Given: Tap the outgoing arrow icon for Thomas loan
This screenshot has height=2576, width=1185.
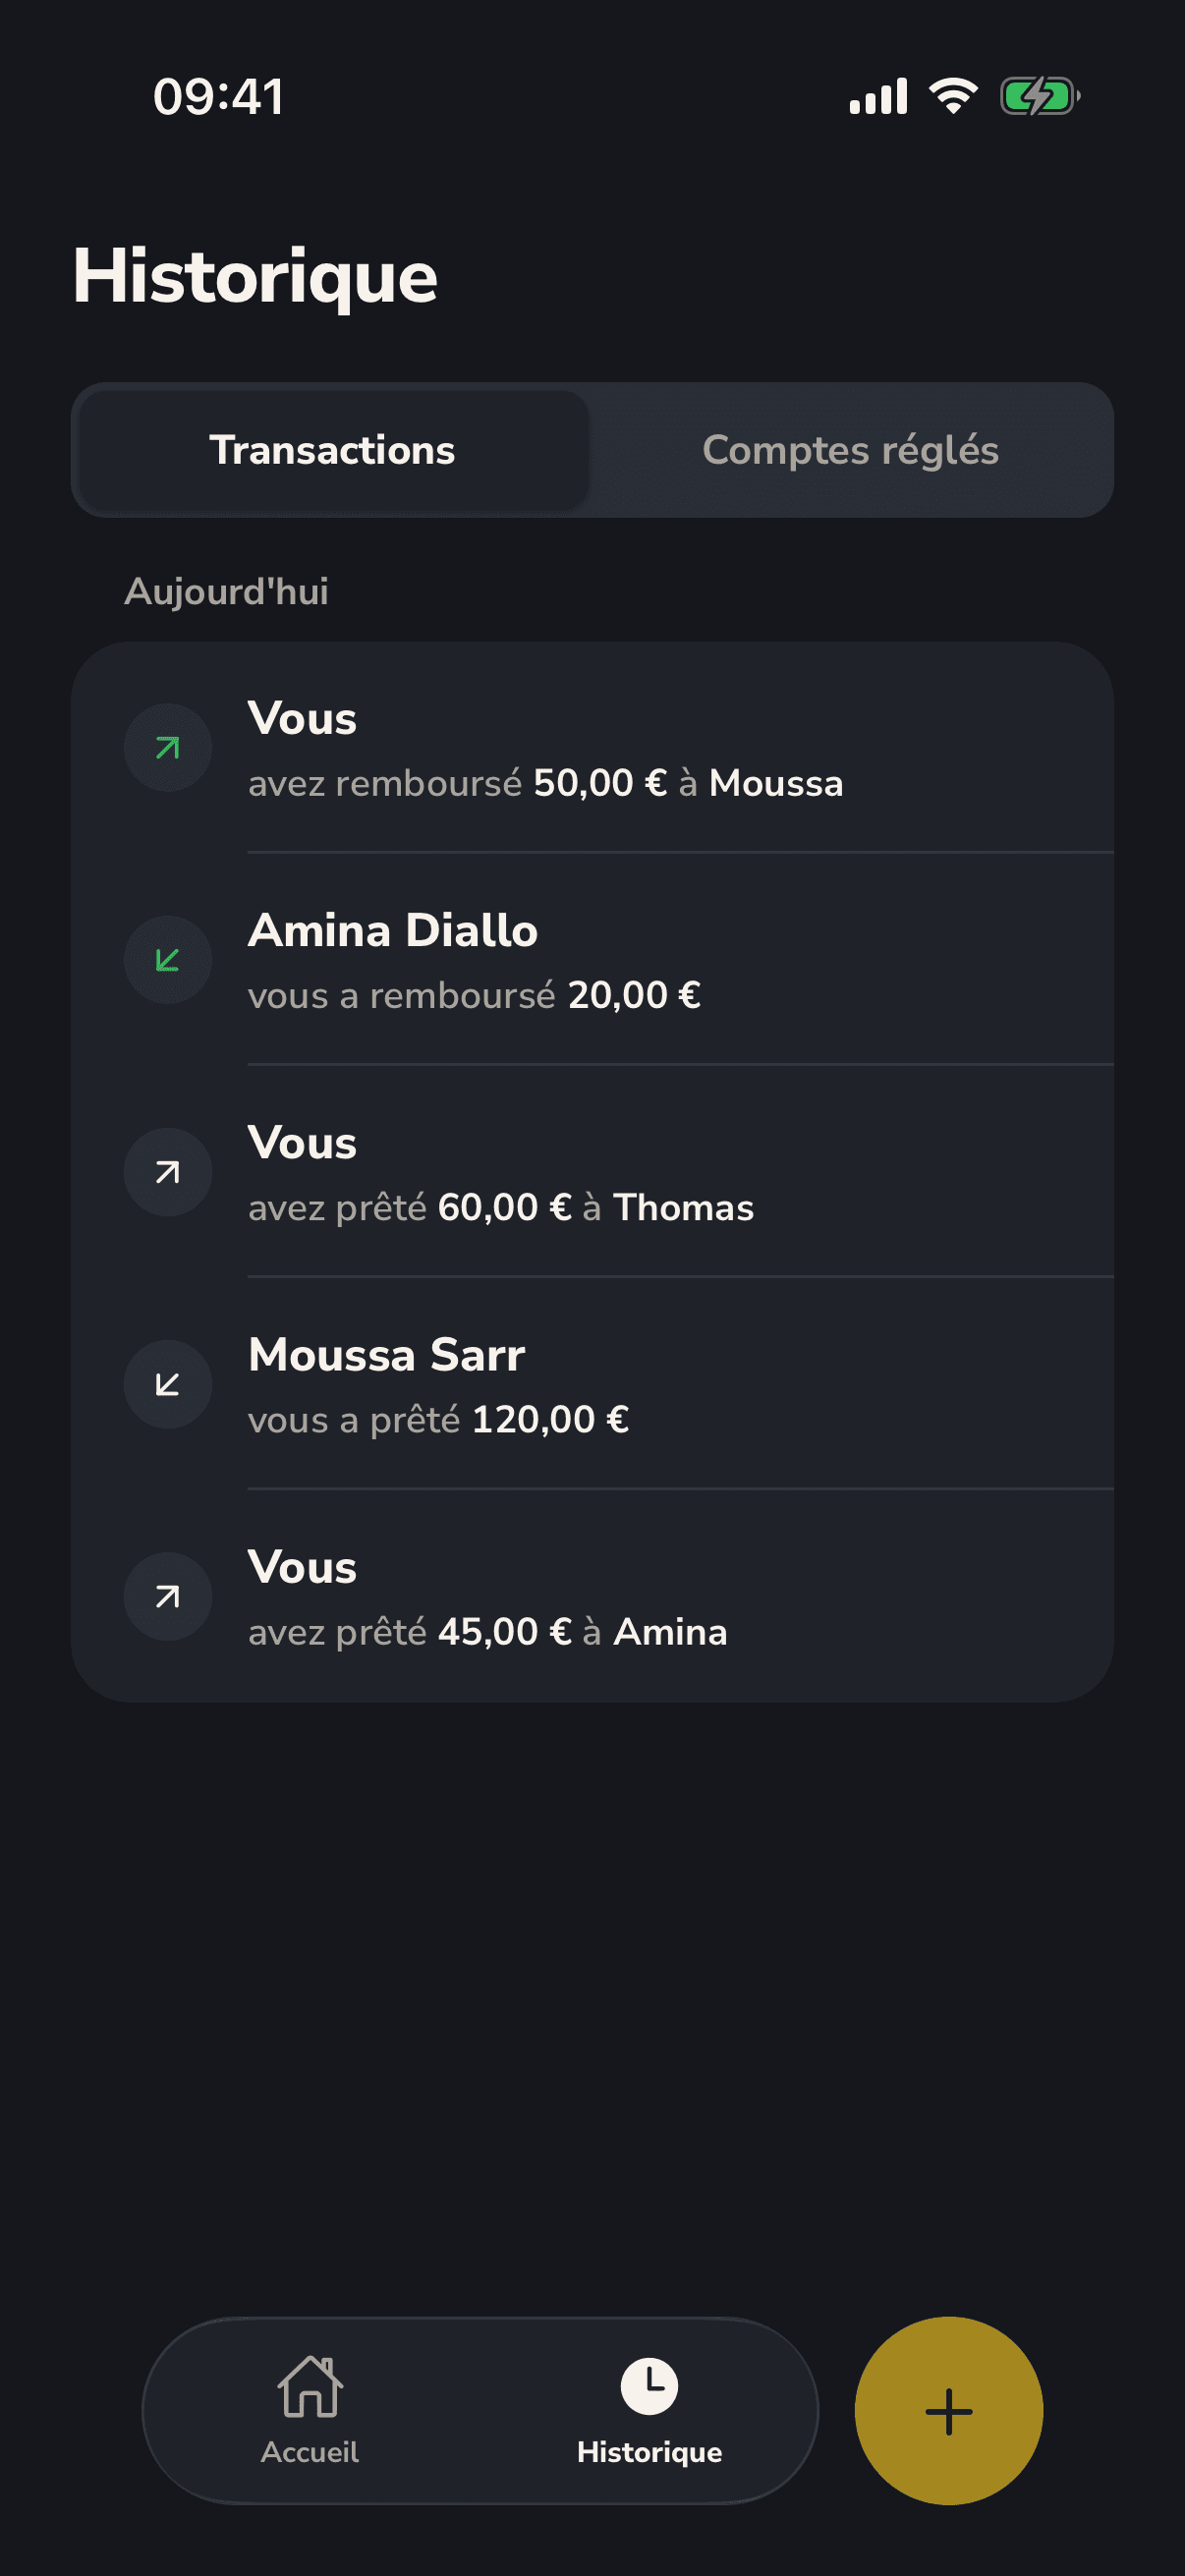Looking at the screenshot, I should 167,1171.
